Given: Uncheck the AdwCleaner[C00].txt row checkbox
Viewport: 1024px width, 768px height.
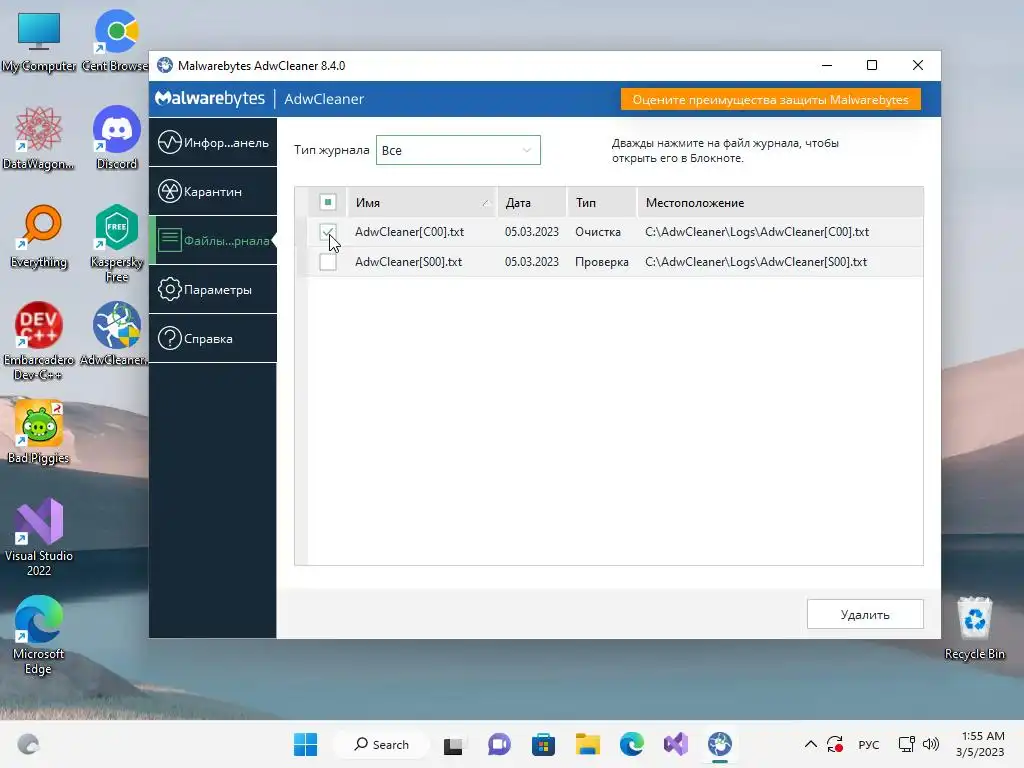Looking at the screenshot, I should [x=328, y=232].
